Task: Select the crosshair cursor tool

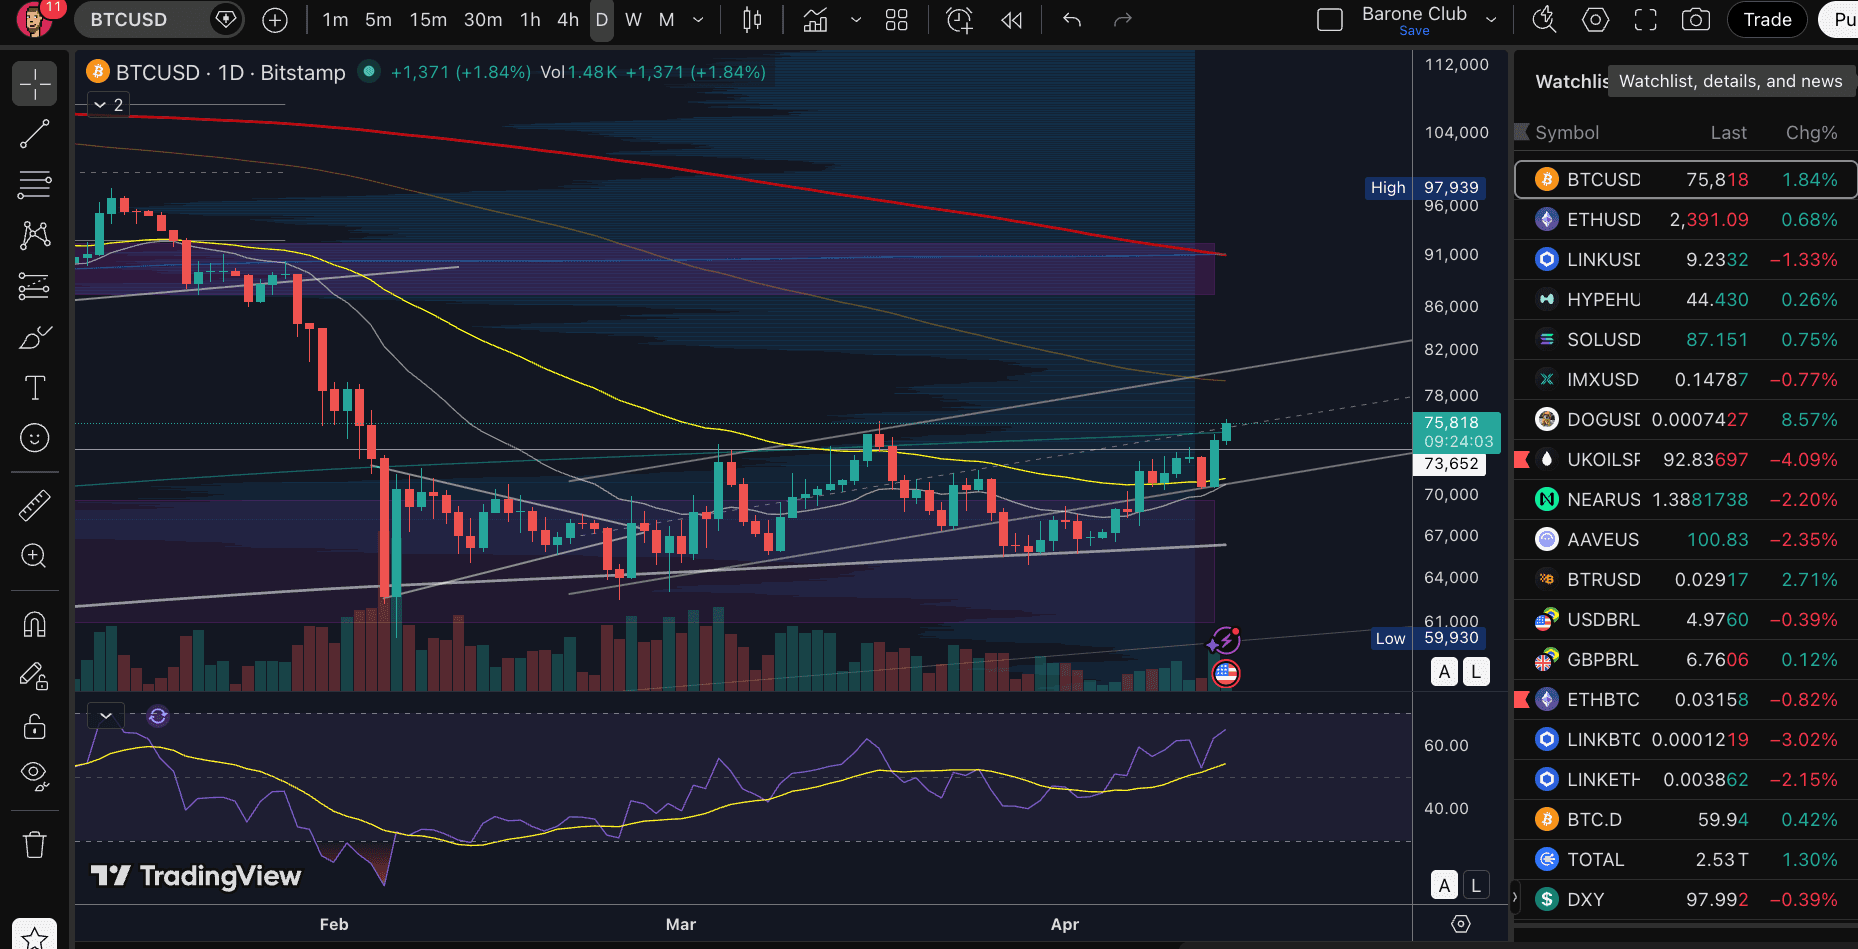Action: (x=35, y=84)
